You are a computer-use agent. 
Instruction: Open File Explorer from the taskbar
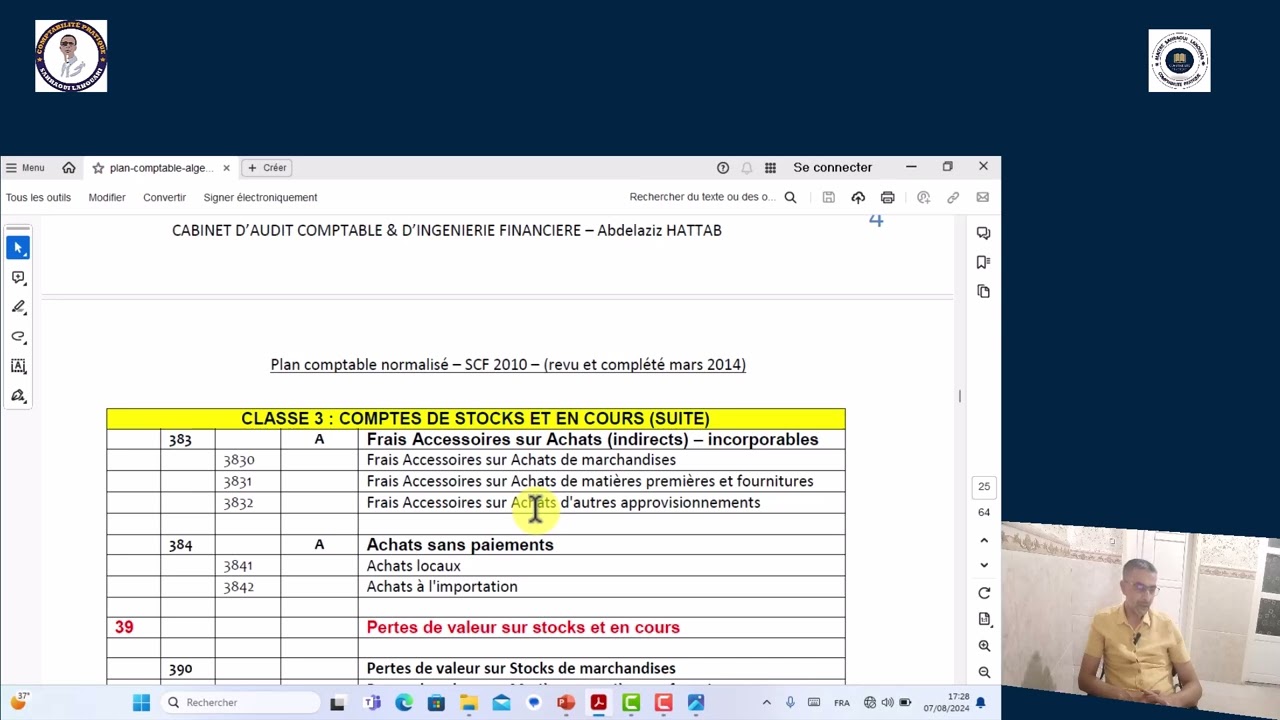(469, 702)
